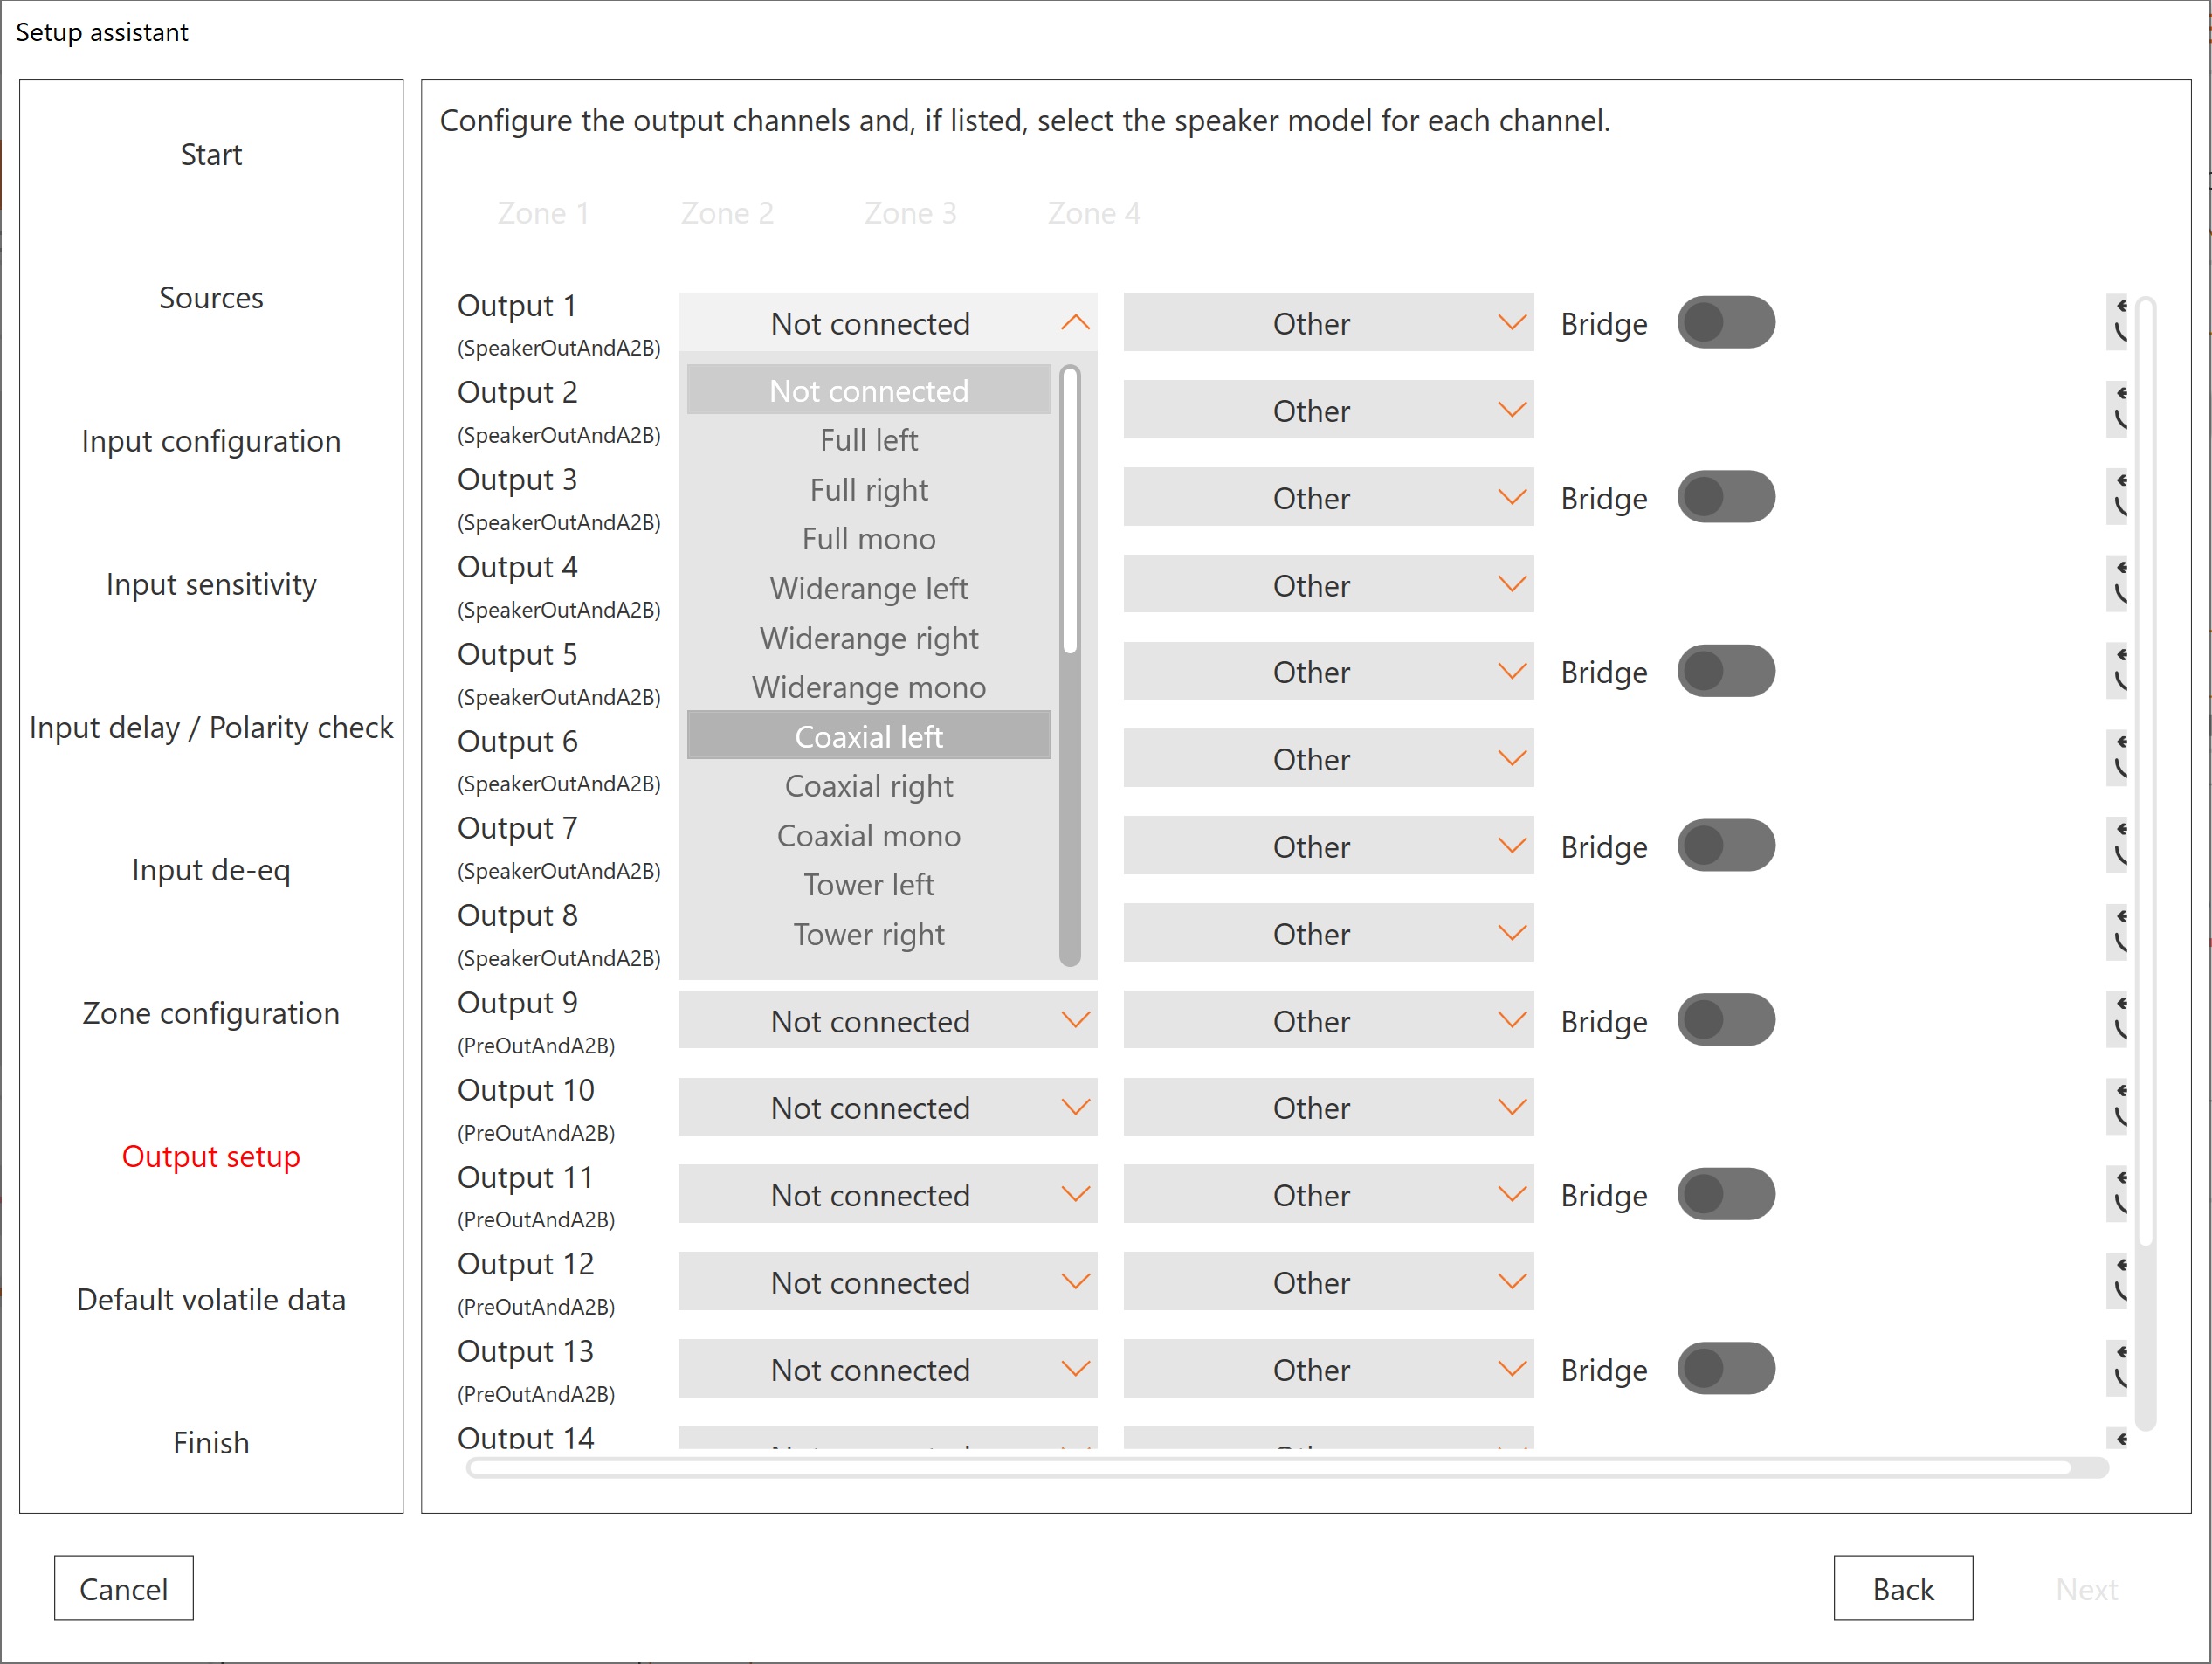Click the dropdown list's vertical scrollbar thumb

[x=1069, y=510]
